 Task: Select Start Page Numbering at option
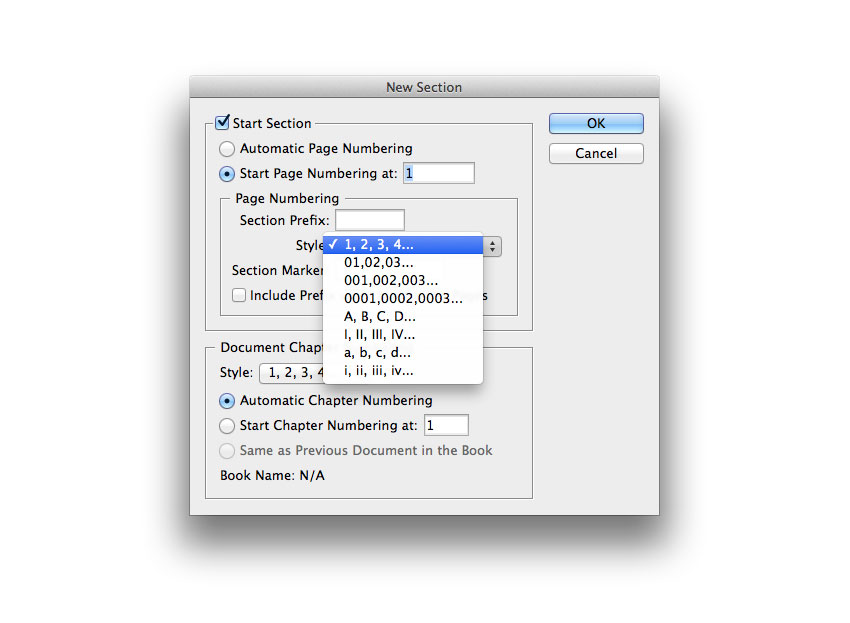(228, 174)
